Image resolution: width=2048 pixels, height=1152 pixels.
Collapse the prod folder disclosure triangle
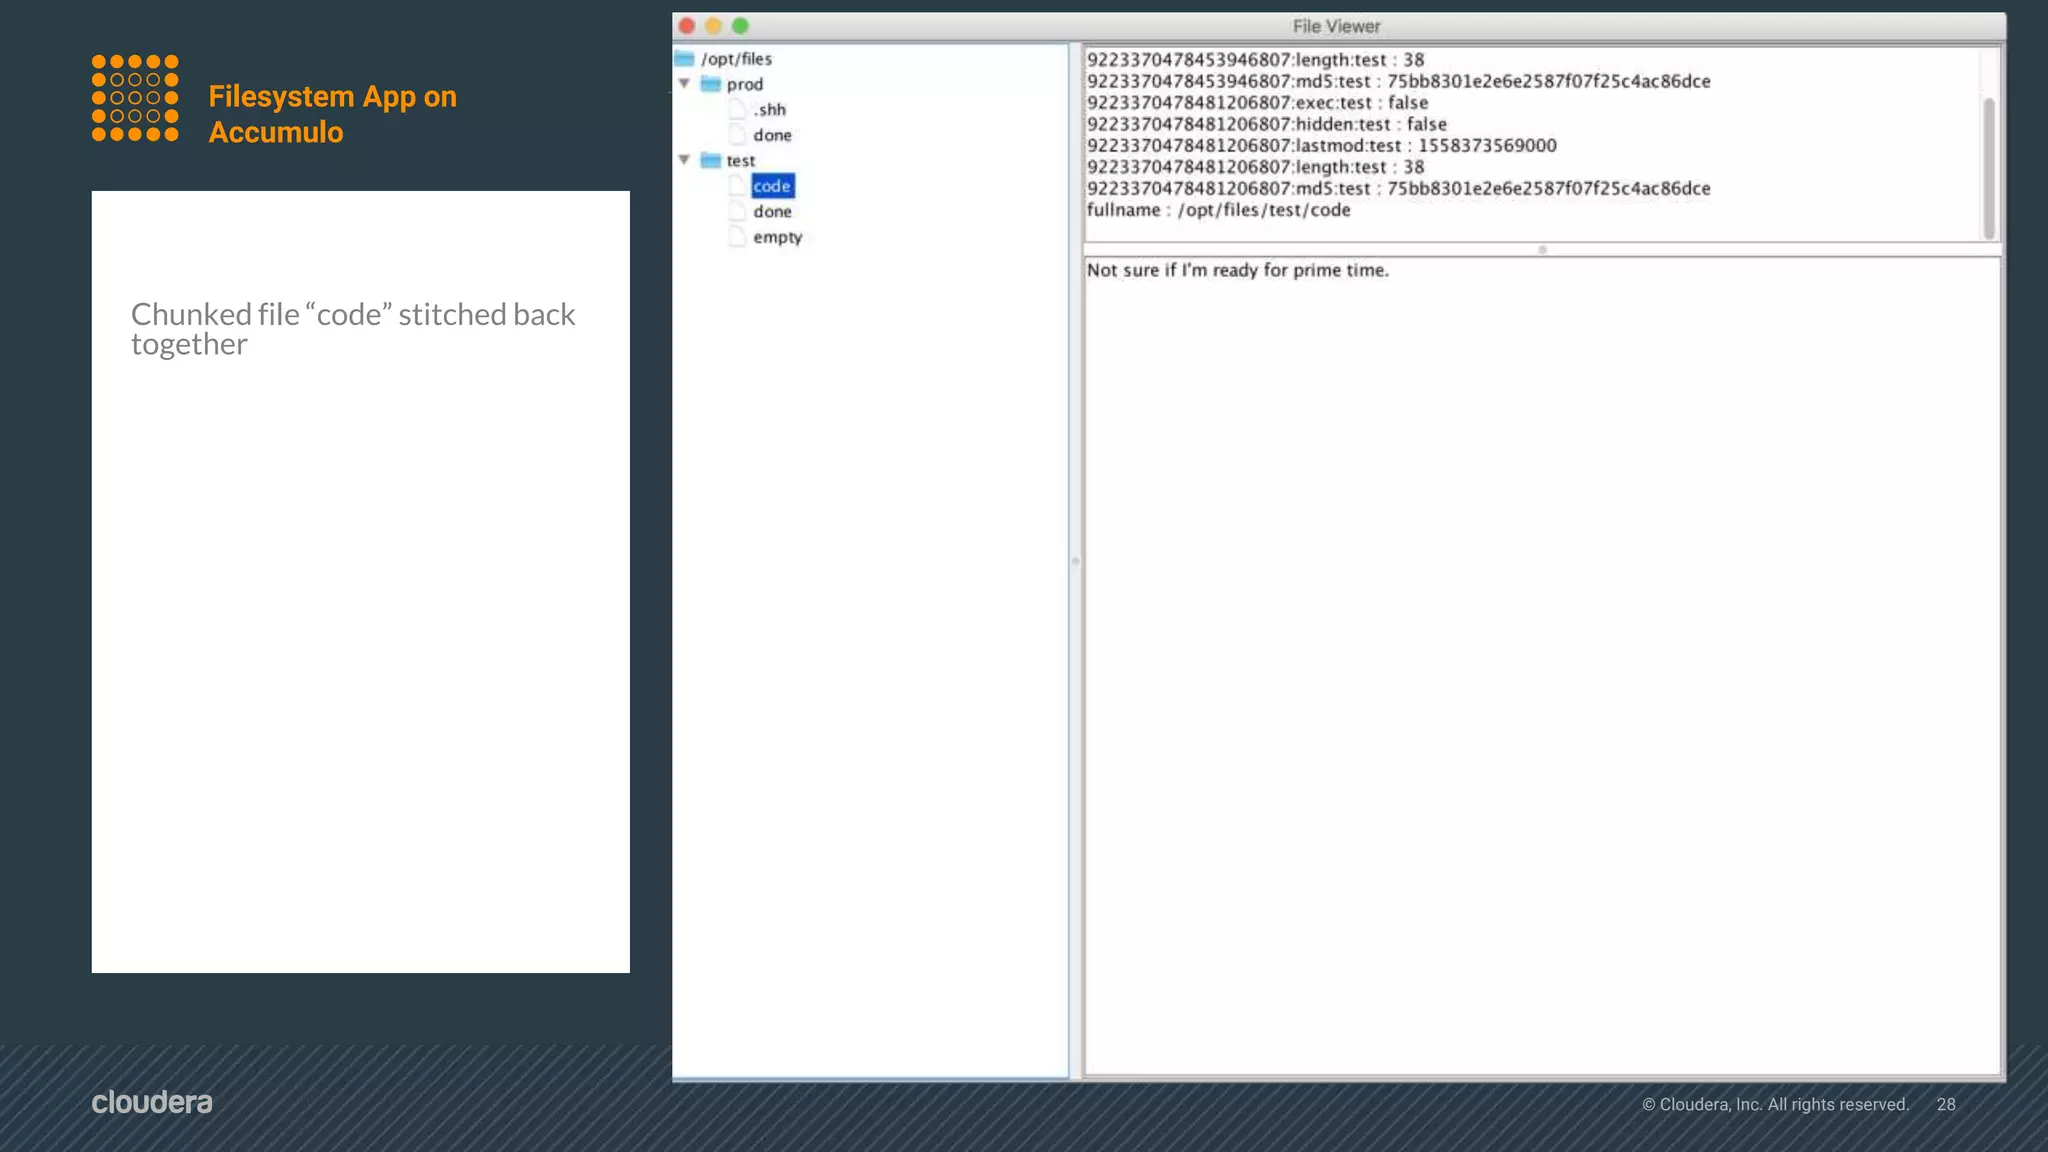pyautogui.click(x=684, y=84)
